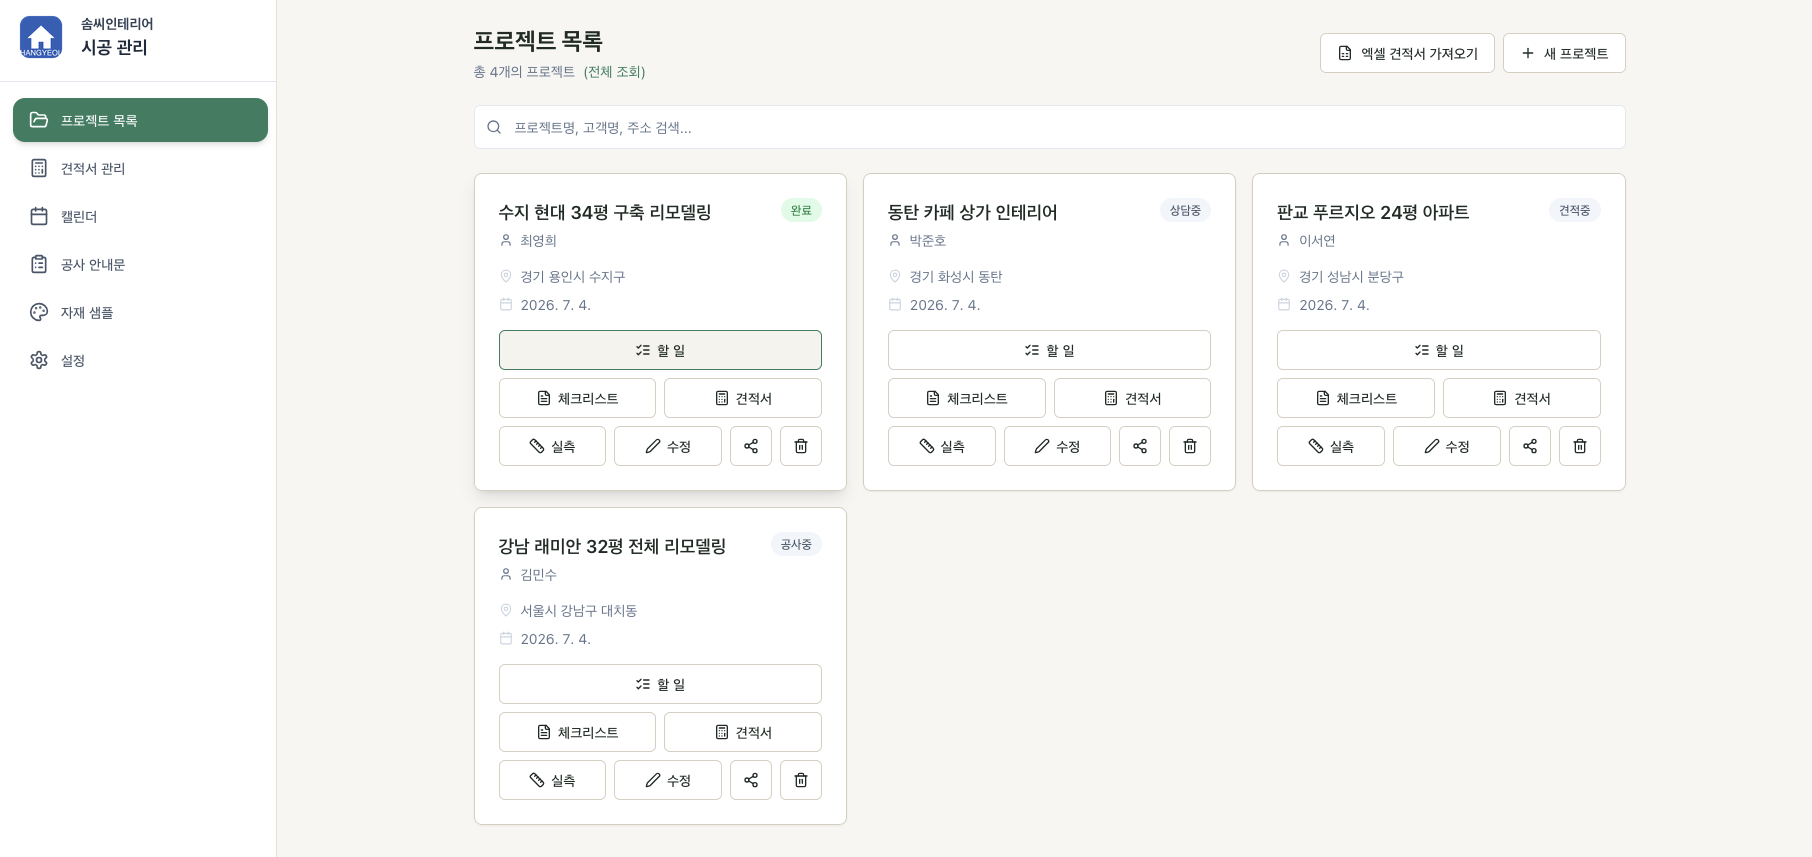Open 실측 for 수지 현대 34평 project
Image resolution: width=1812 pixels, height=857 pixels.
552,446
